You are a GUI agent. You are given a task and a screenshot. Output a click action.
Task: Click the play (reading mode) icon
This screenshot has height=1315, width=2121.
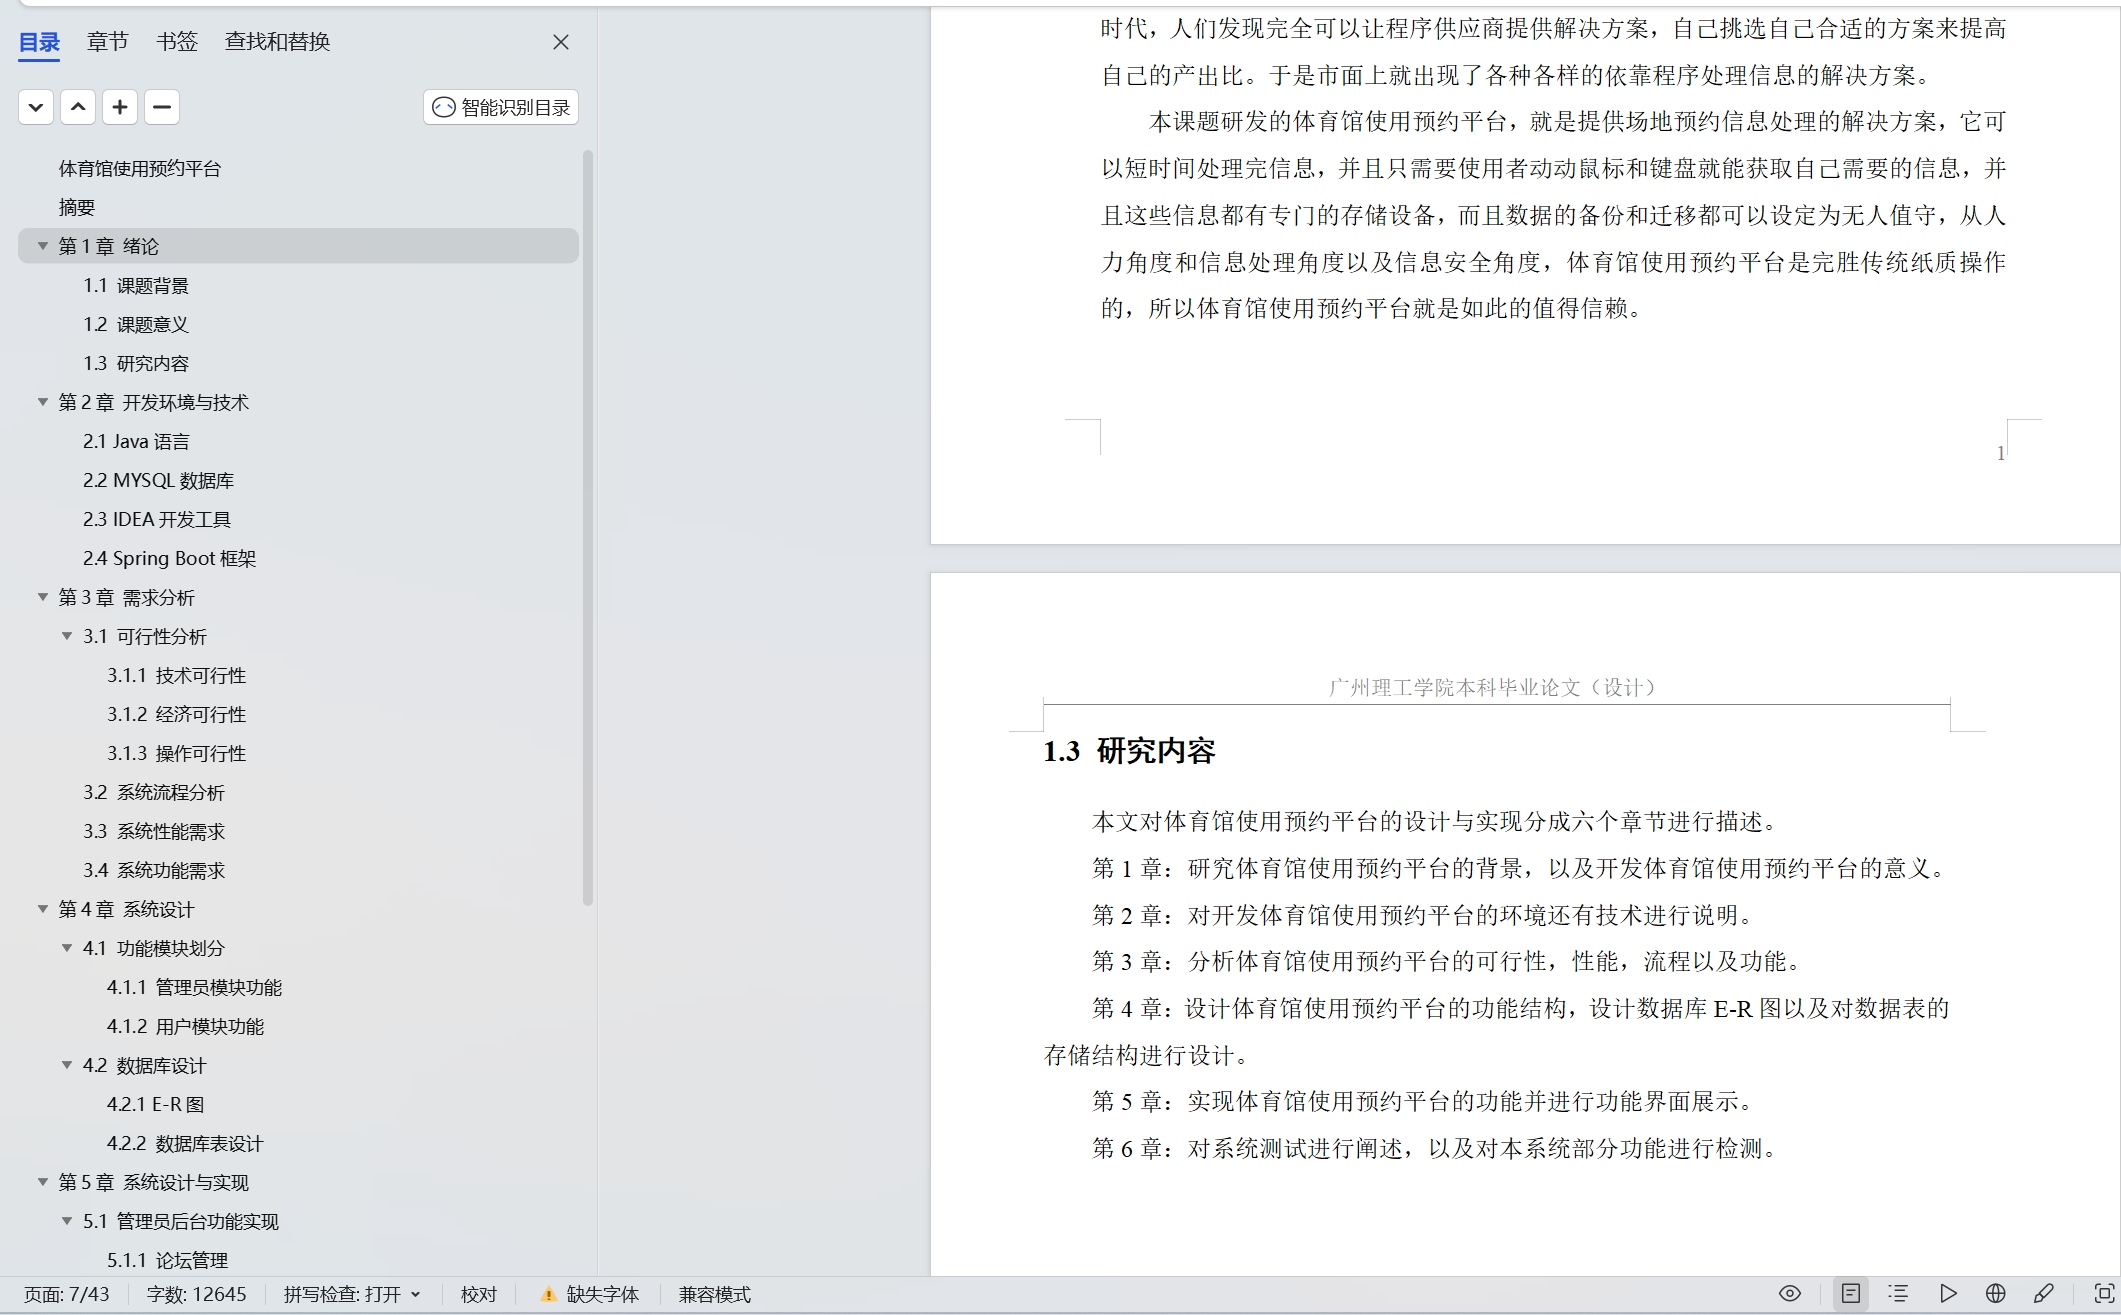coord(1948,1294)
